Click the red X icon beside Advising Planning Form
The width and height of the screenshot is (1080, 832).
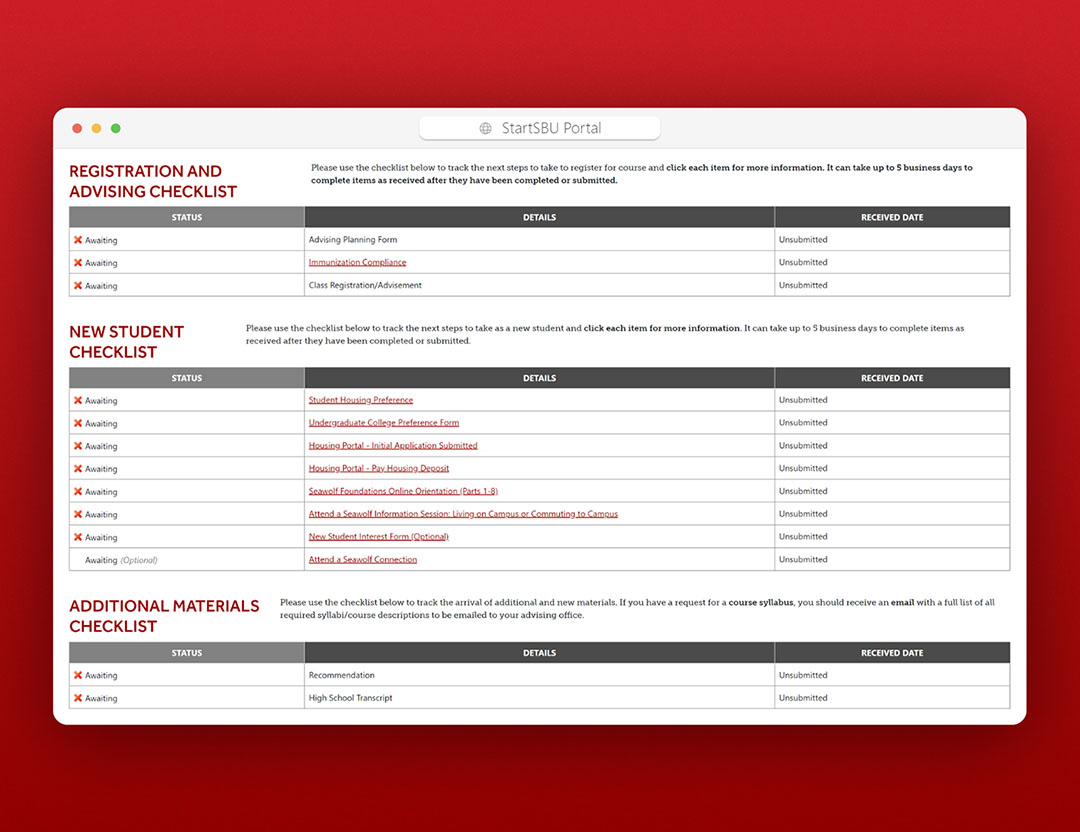[x=78, y=239]
